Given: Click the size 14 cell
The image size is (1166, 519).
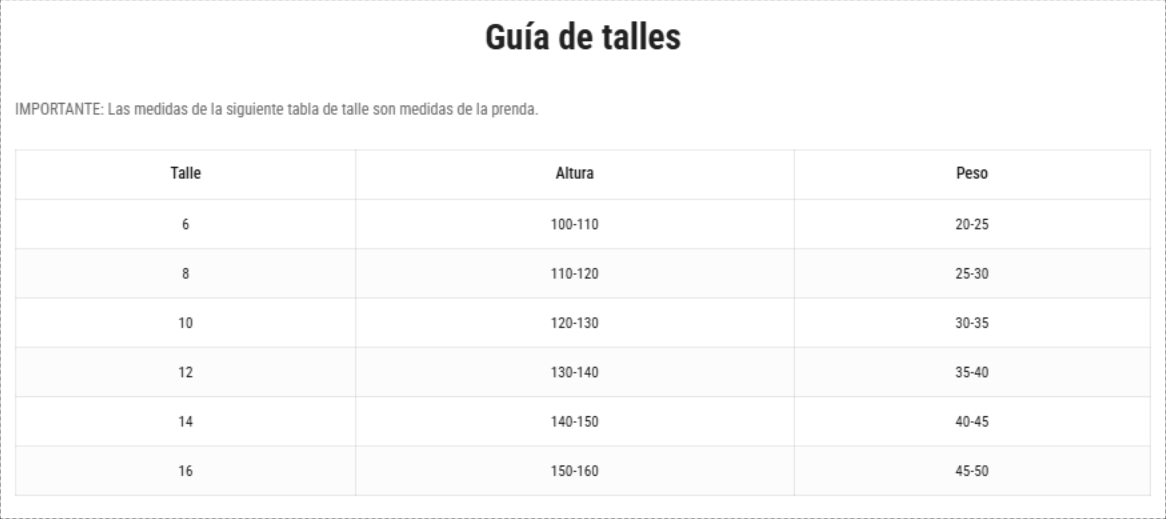Looking at the screenshot, I should click(x=185, y=422).
